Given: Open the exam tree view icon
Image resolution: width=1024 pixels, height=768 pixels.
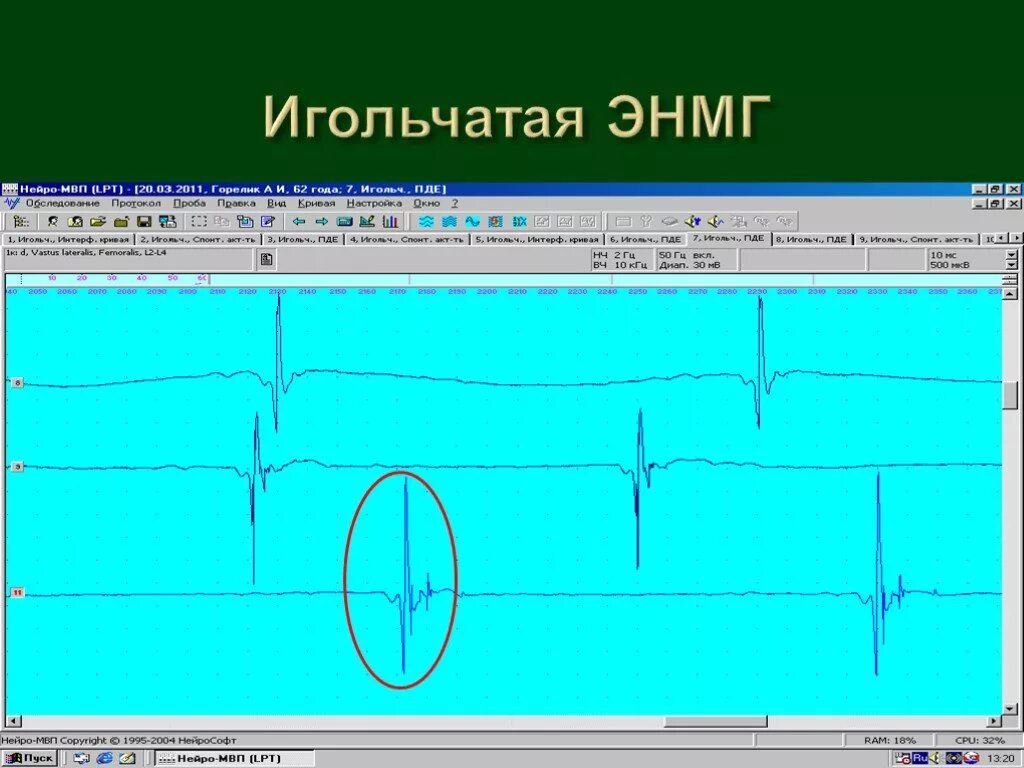Looking at the screenshot, I should 21,221.
